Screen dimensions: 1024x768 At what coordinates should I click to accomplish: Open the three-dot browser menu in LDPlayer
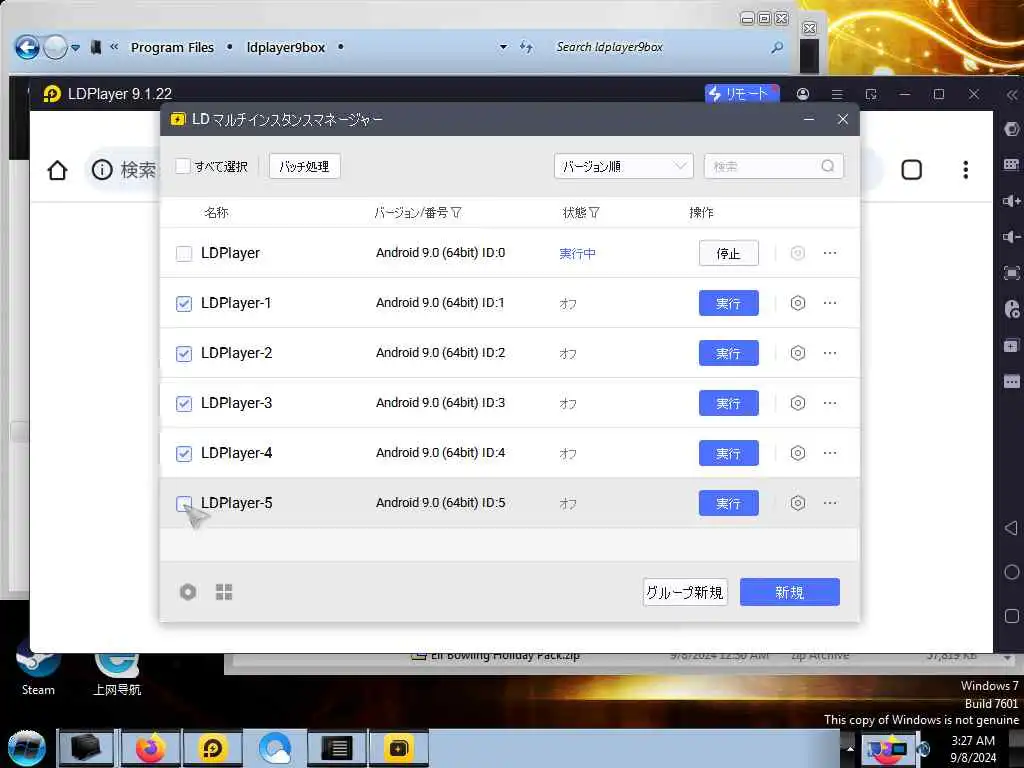pos(965,170)
